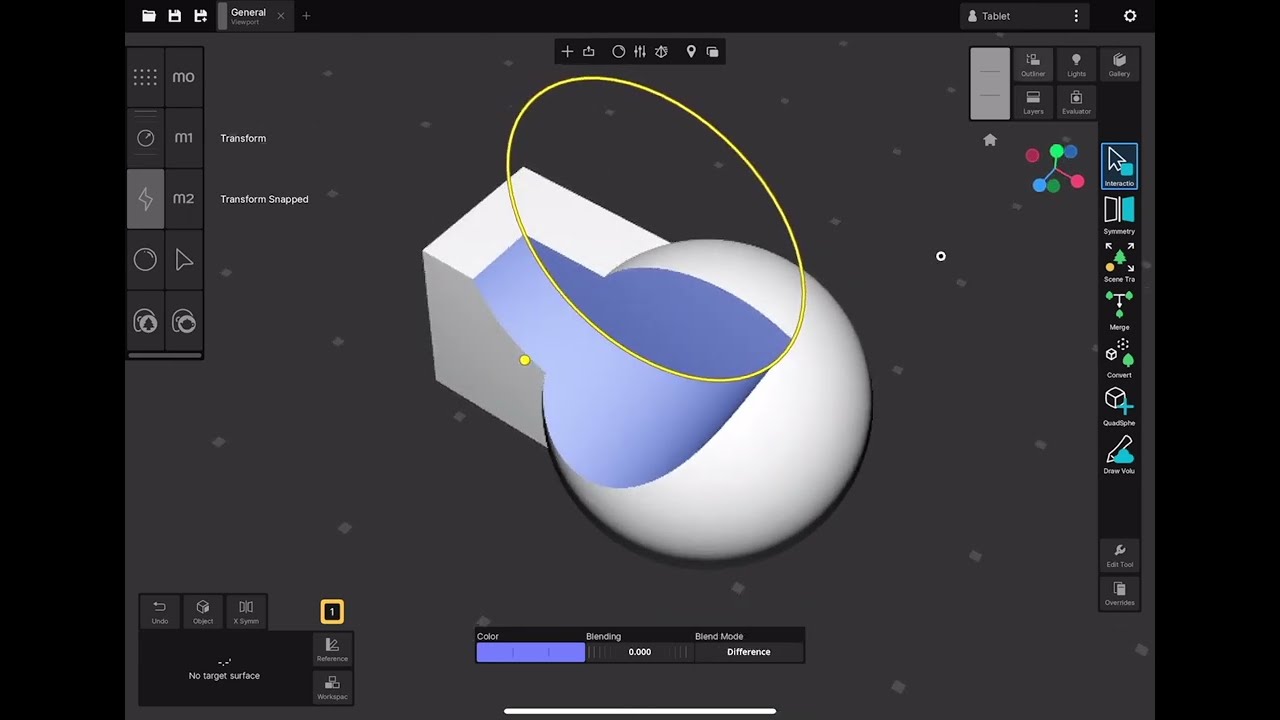Toggle the lightning bolt snap icon
Image resolution: width=1280 pixels, height=720 pixels.
[x=145, y=199]
